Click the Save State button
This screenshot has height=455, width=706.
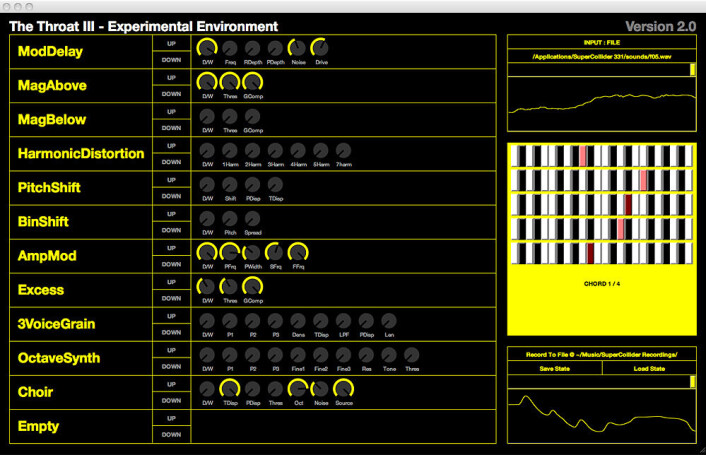[x=555, y=369]
